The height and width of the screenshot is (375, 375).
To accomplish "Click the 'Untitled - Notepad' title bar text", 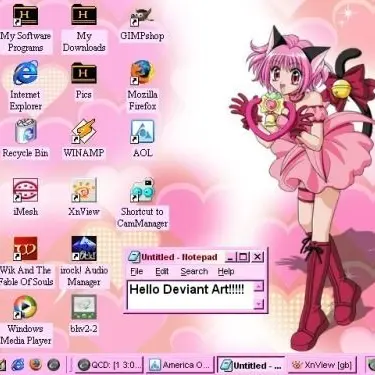I will (179, 257).
